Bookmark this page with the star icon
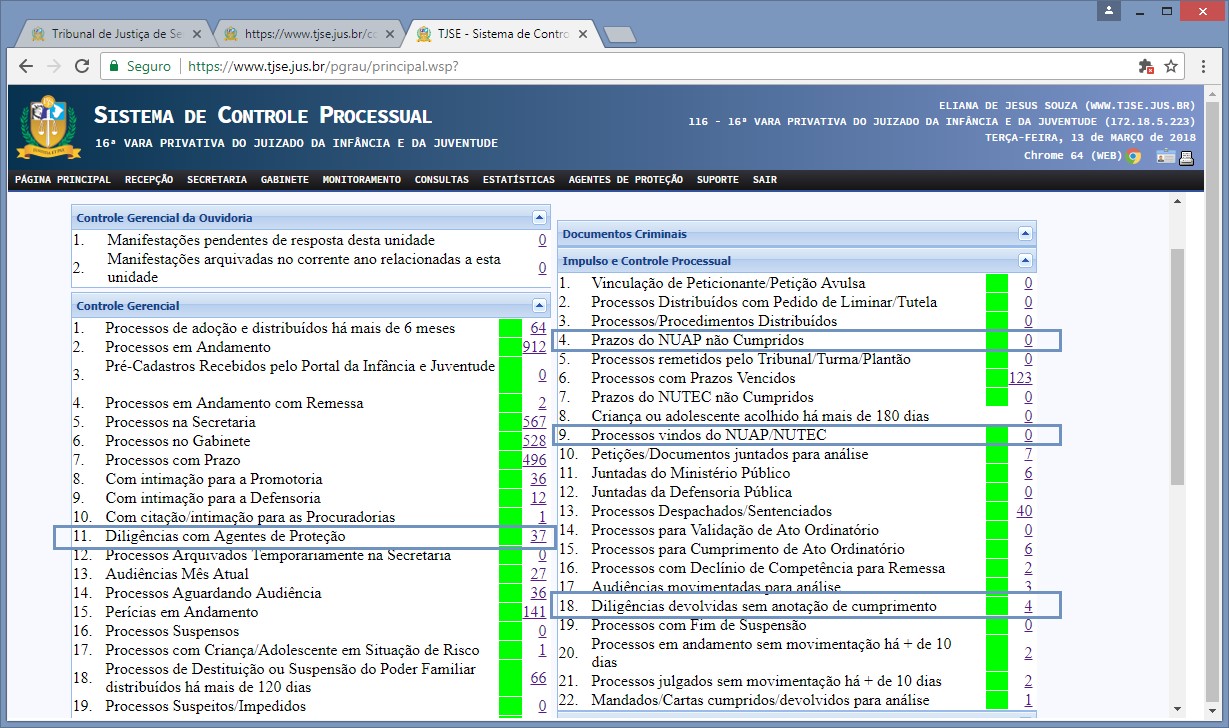 (x=1171, y=66)
